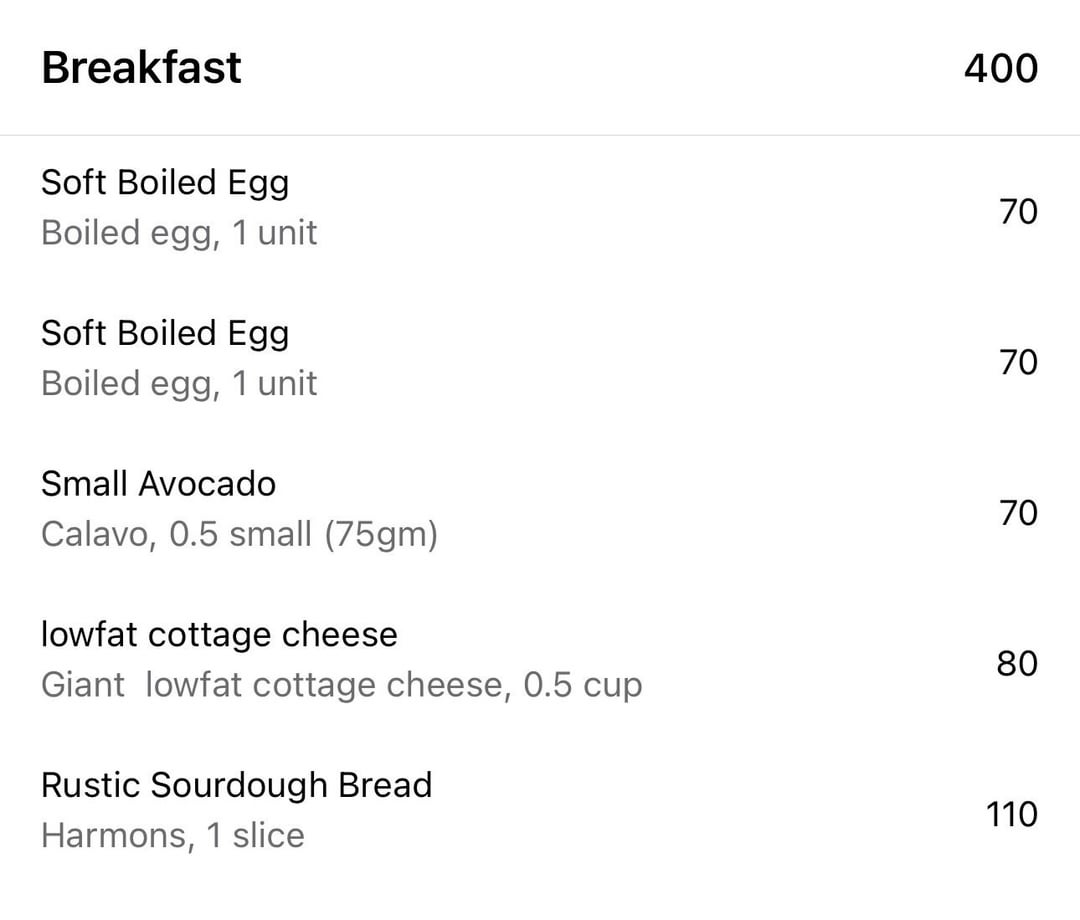Select the 'Giant lowfat cottage cheese, 0.5 cup' detail

[342, 685]
